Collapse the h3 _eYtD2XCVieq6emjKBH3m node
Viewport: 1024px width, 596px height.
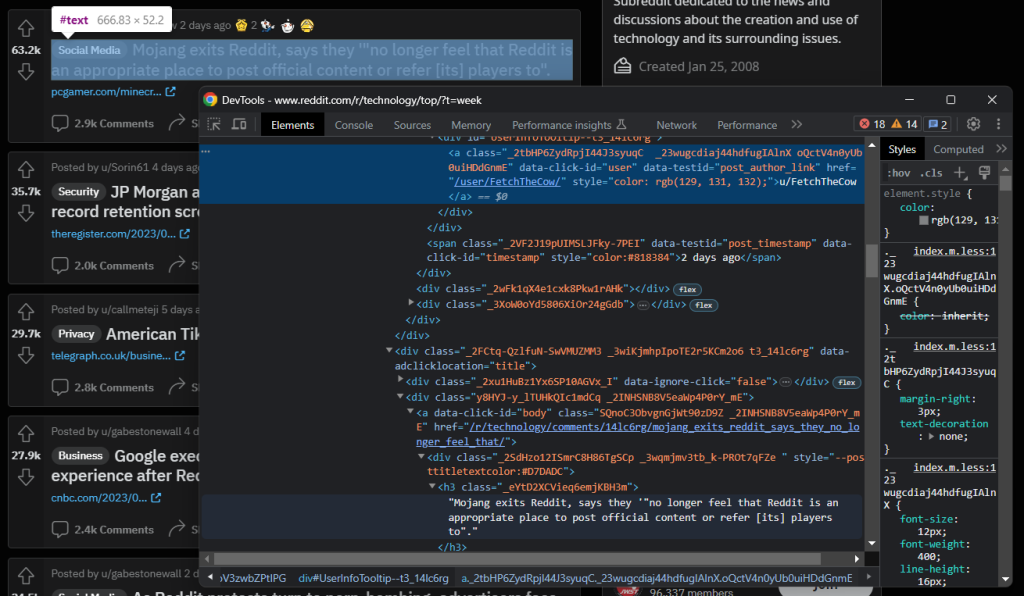point(432,487)
